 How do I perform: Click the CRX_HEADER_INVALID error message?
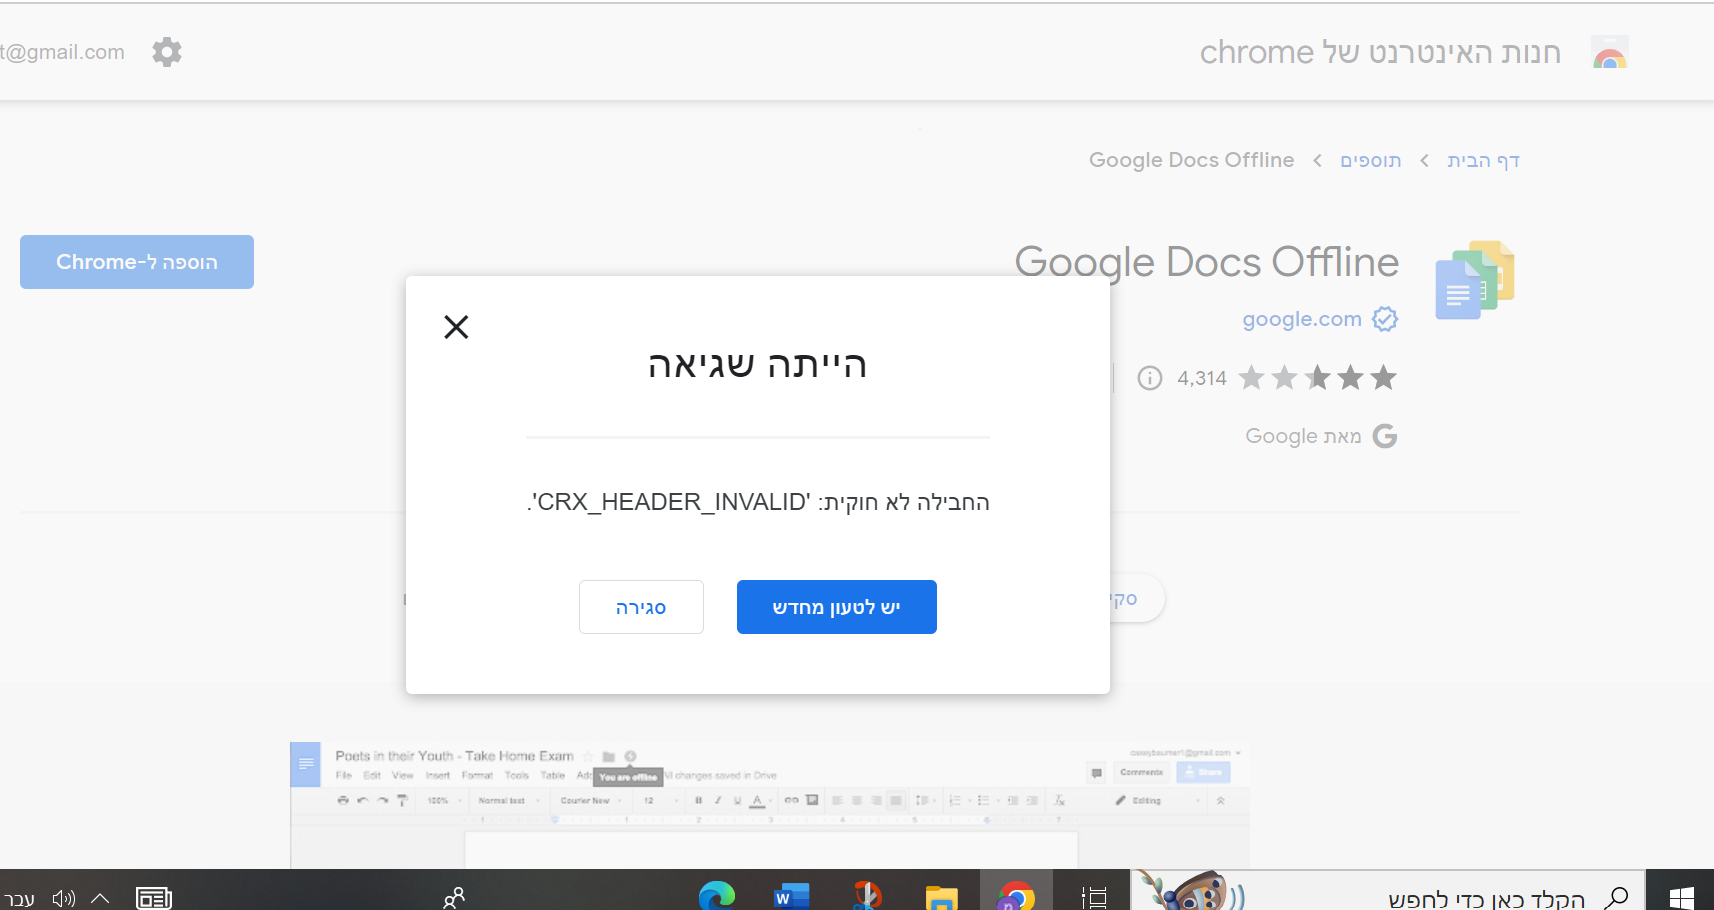(x=758, y=502)
